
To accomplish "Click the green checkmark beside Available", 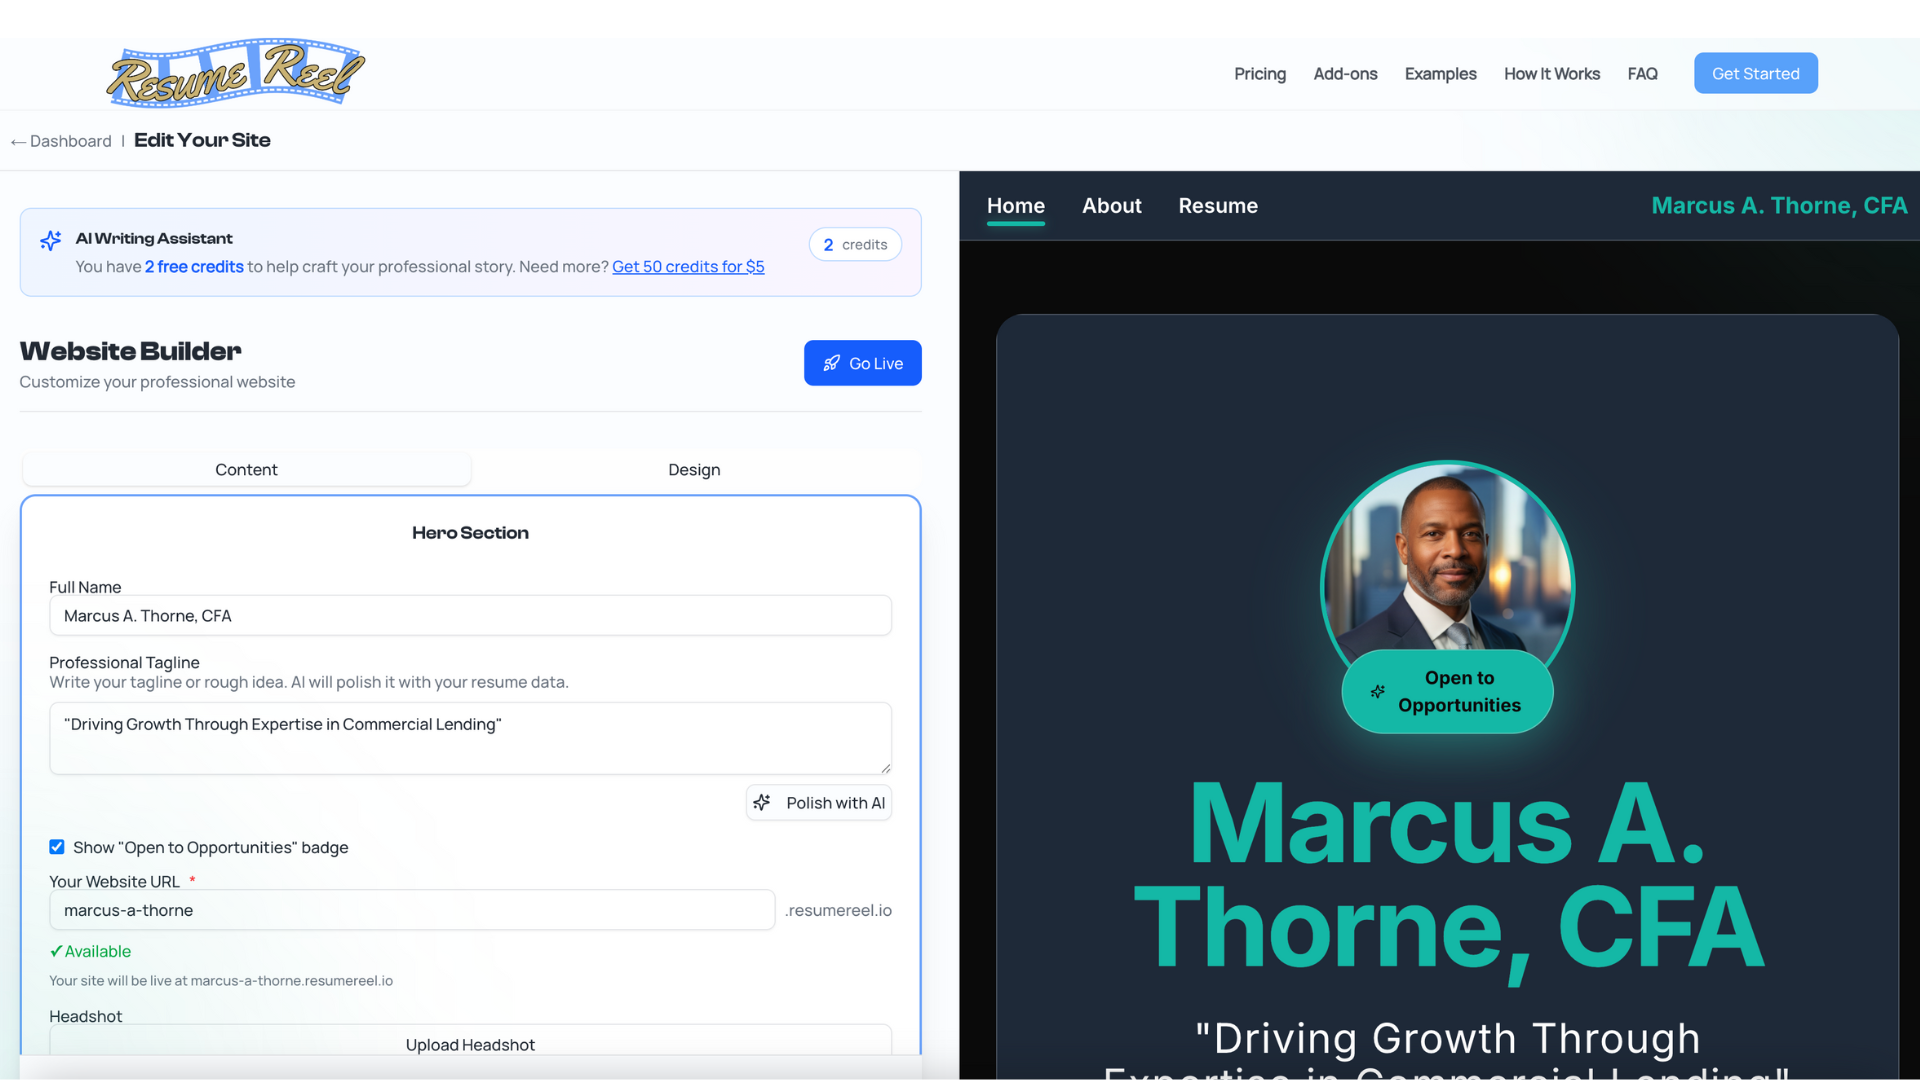I will pyautogui.click(x=57, y=951).
